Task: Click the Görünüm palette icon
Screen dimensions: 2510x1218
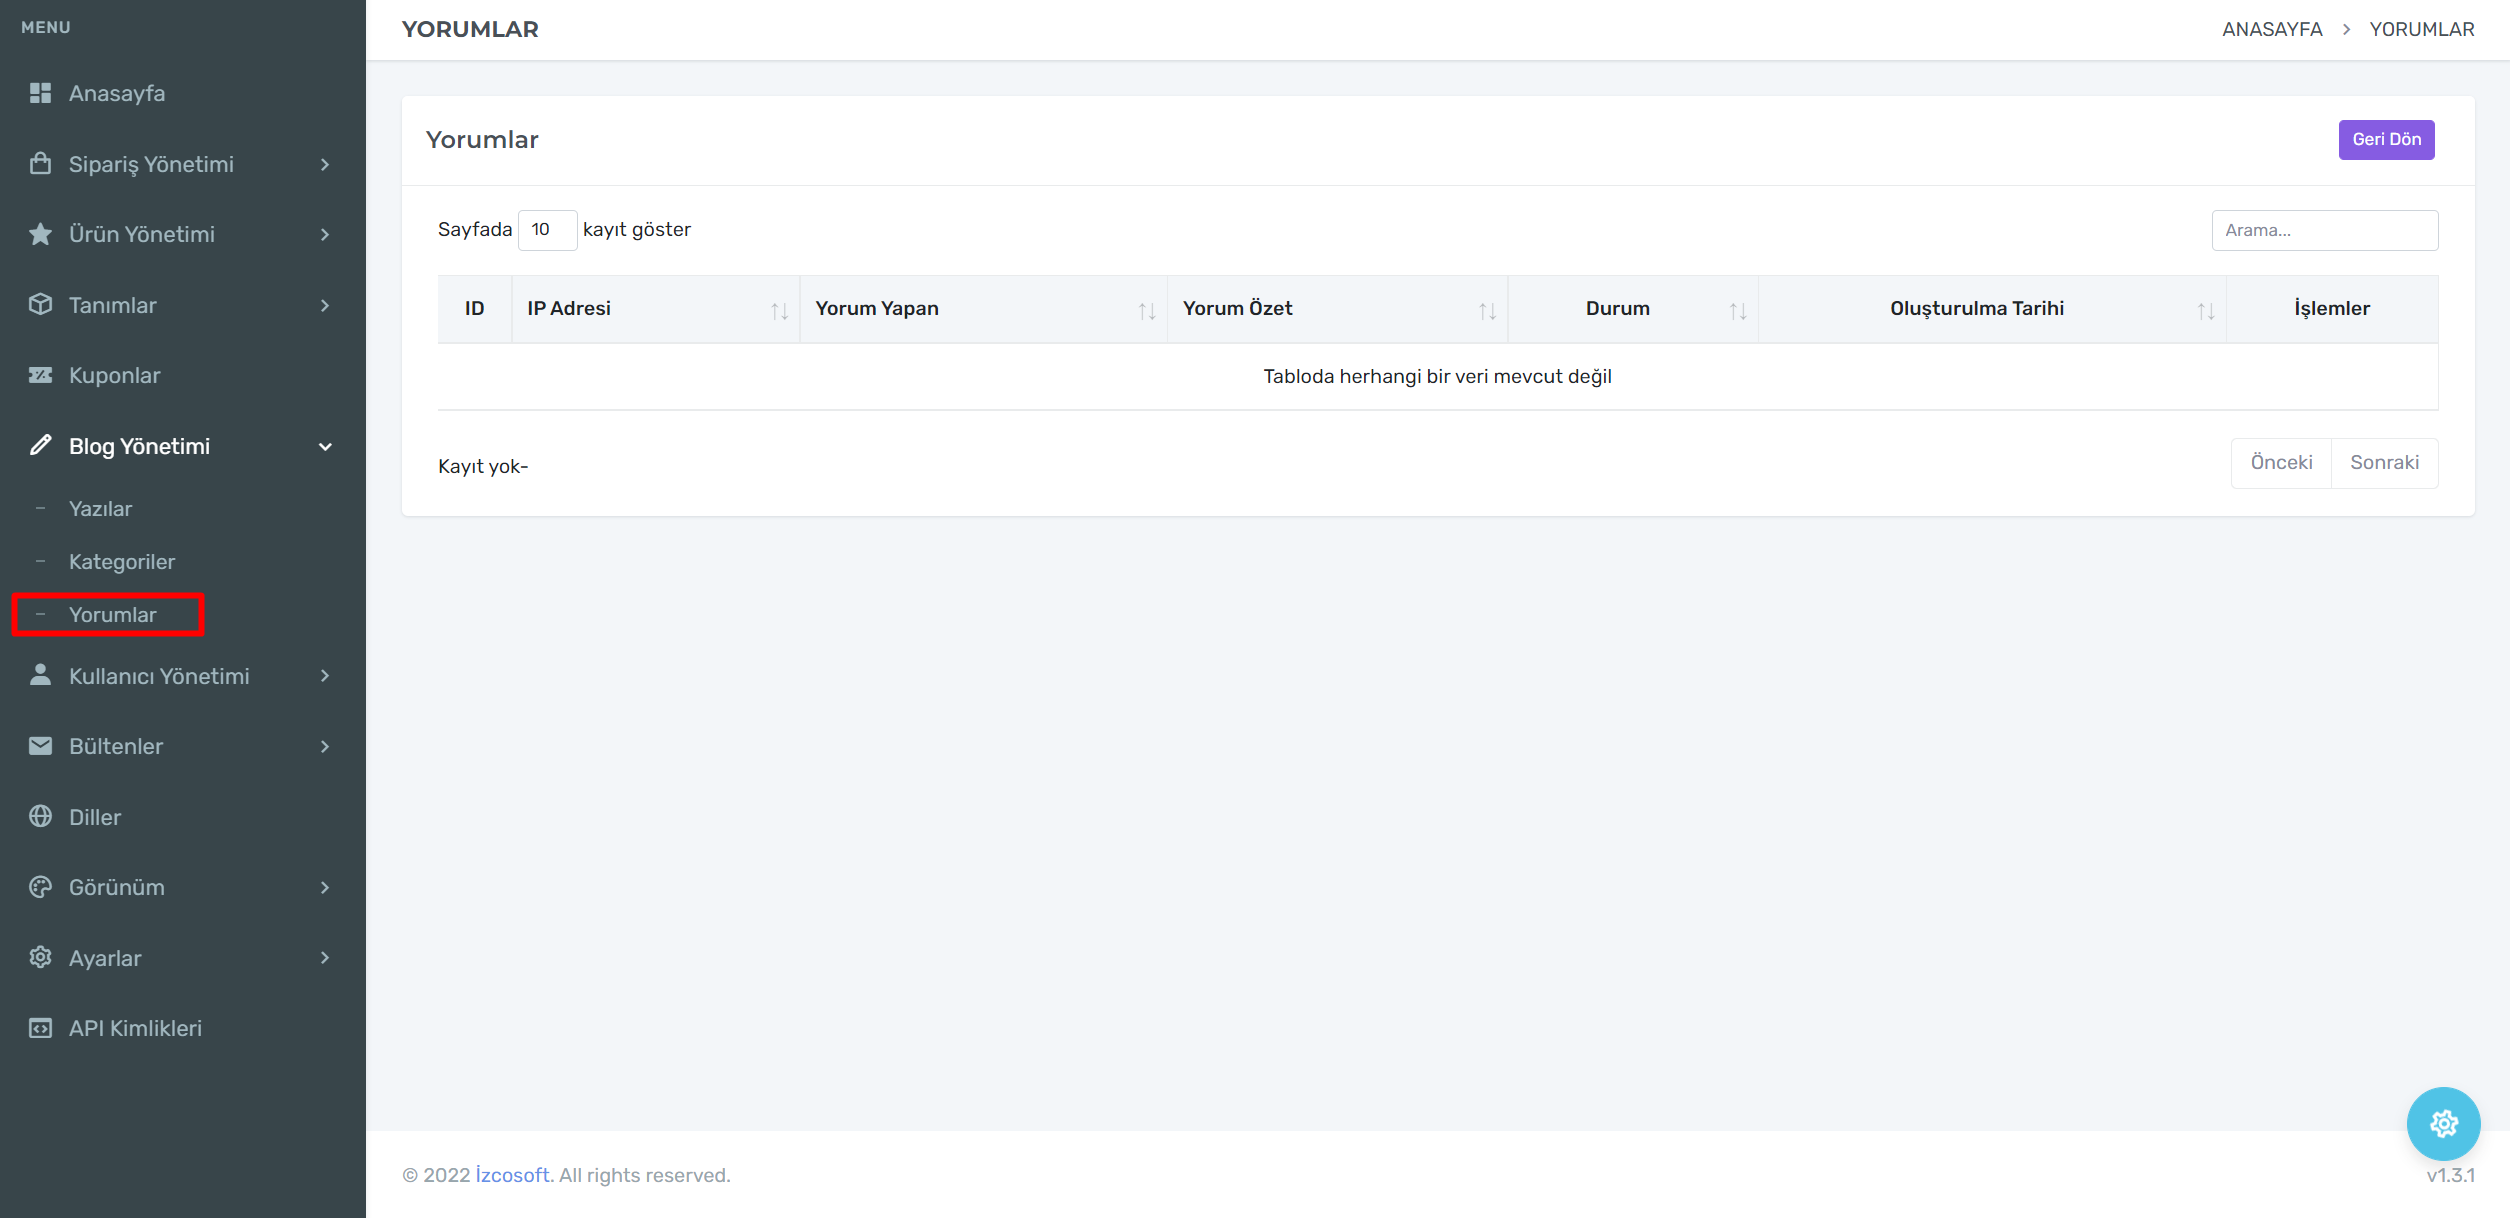Action: (40, 887)
